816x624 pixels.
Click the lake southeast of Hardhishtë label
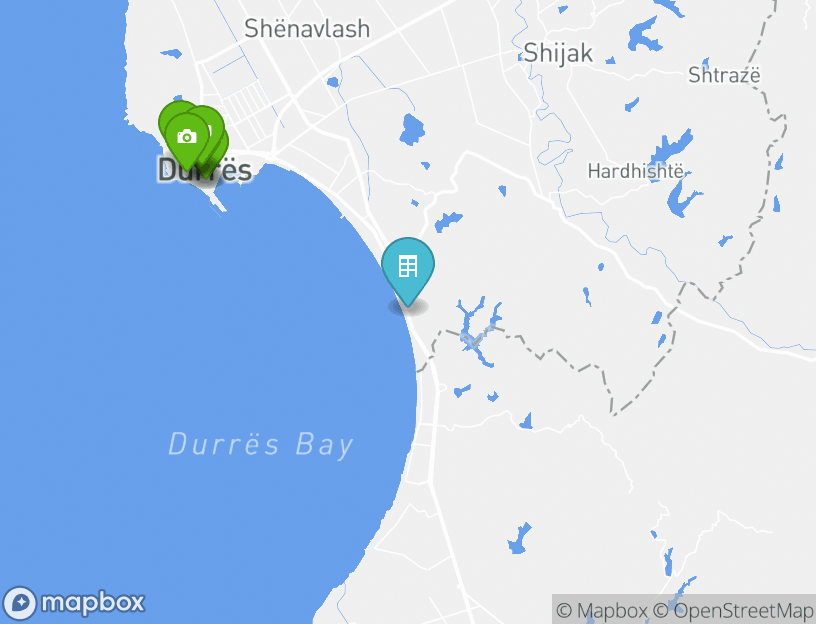[x=683, y=198]
